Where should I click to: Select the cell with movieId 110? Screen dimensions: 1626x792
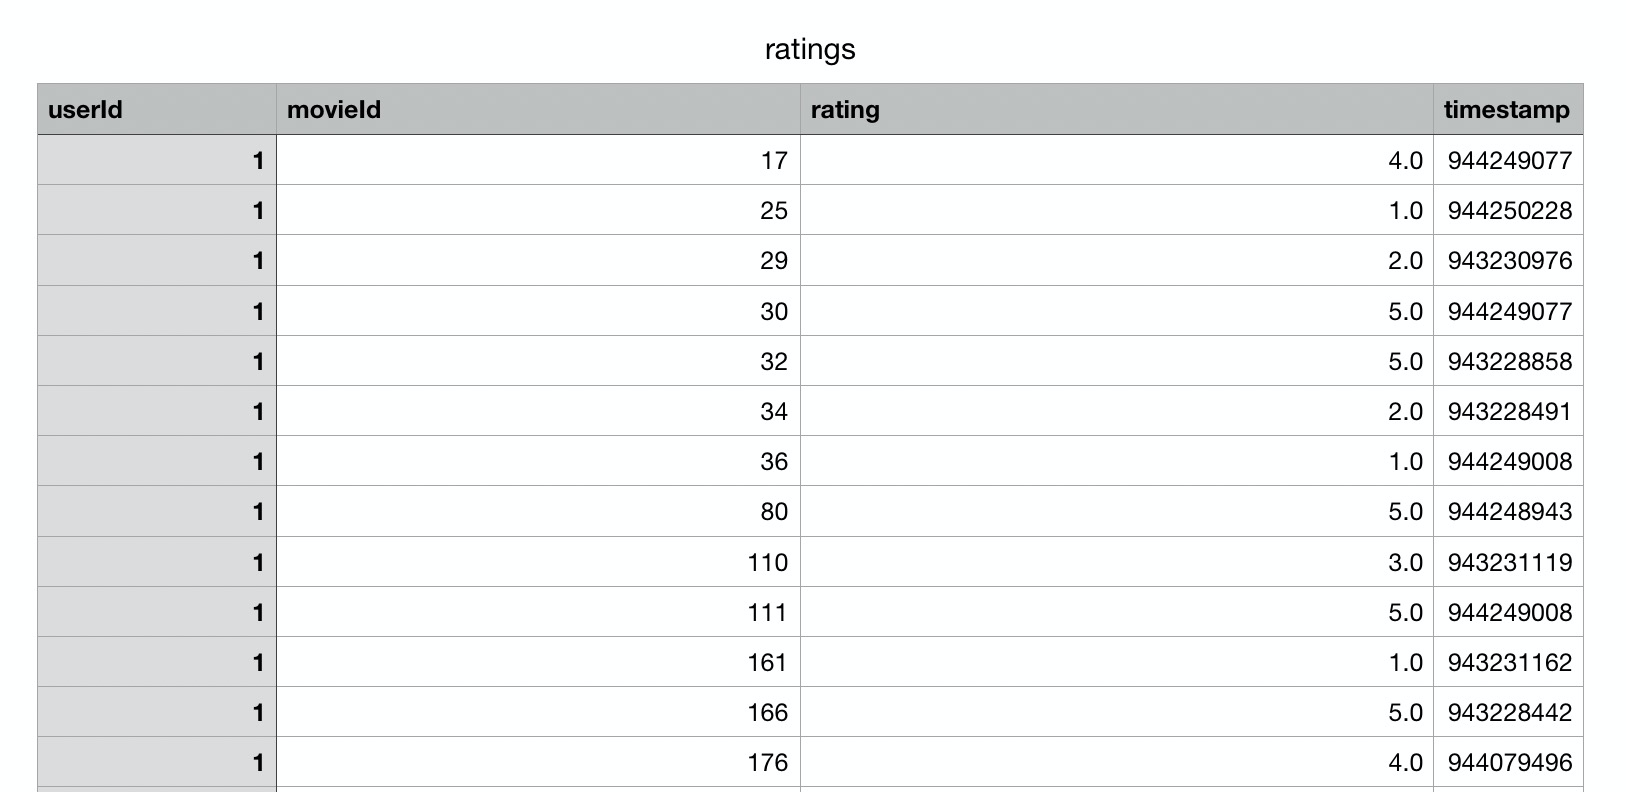(x=538, y=562)
